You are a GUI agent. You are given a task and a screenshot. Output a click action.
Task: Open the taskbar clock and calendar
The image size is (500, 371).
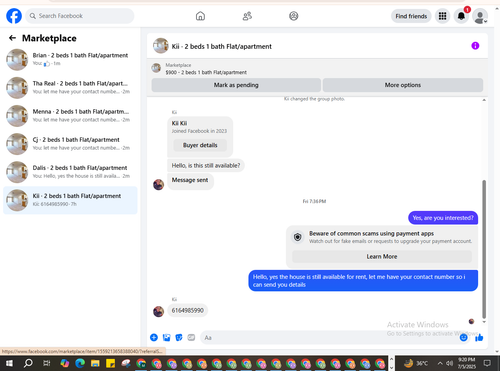pos(467,363)
